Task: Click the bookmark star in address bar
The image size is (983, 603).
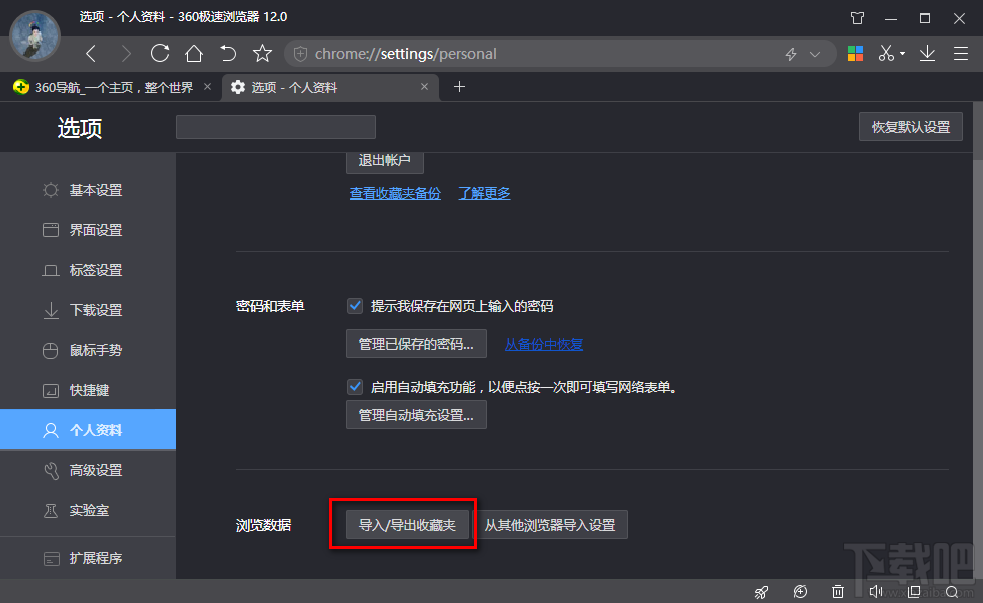Action: pyautogui.click(x=261, y=53)
